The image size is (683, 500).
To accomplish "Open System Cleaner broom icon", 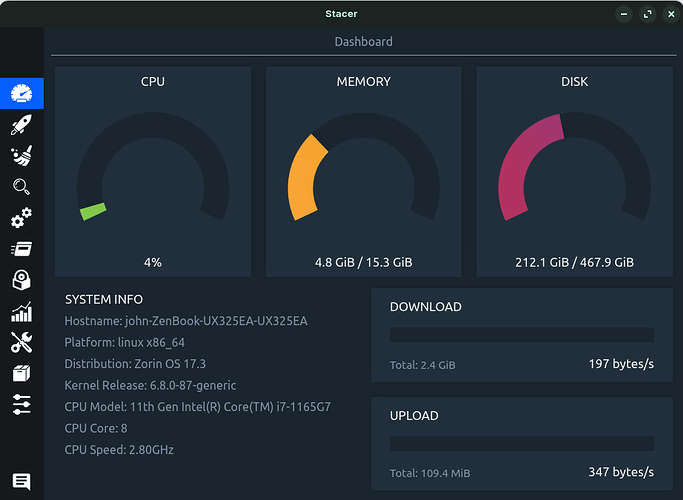I will pos(21,156).
